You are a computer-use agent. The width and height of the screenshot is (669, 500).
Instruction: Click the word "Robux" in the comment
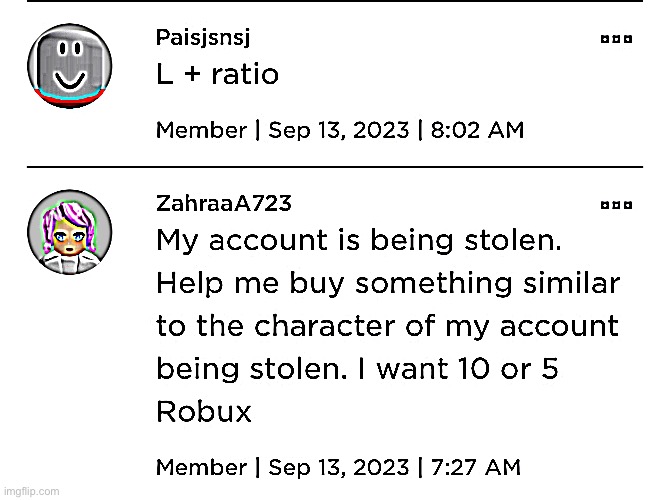(x=204, y=413)
